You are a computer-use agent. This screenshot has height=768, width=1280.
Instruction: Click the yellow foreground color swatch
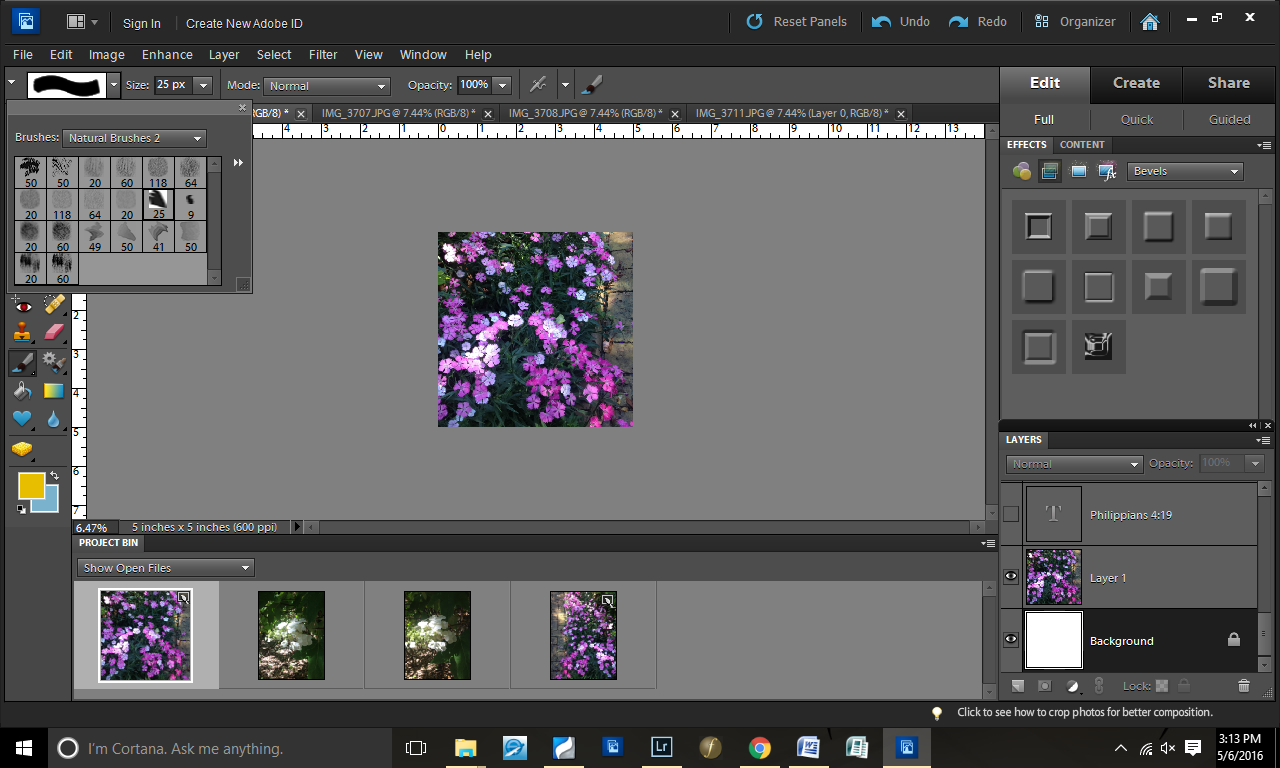31,486
